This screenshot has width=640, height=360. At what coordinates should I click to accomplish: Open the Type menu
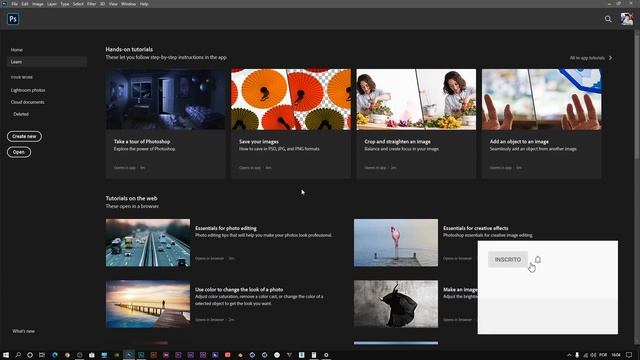[x=65, y=4]
